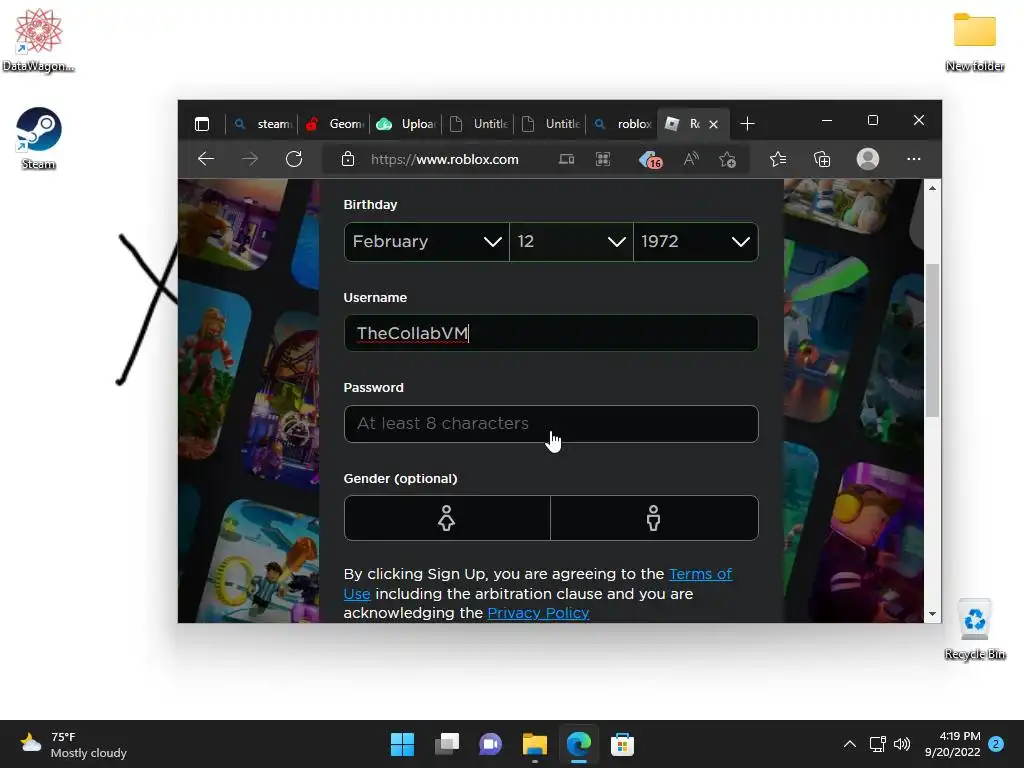
Task: Refresh the Roblox page
Action: tap(294, 159)
